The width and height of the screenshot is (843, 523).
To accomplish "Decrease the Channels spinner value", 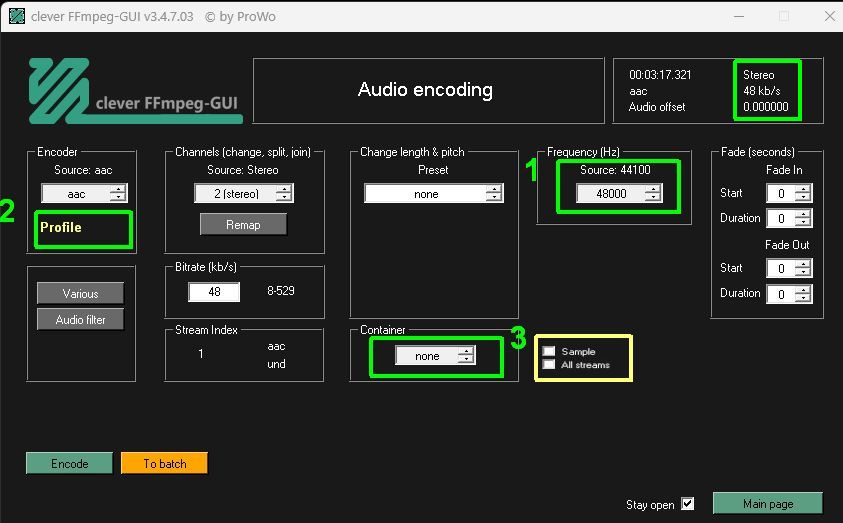I will (284, 198).
